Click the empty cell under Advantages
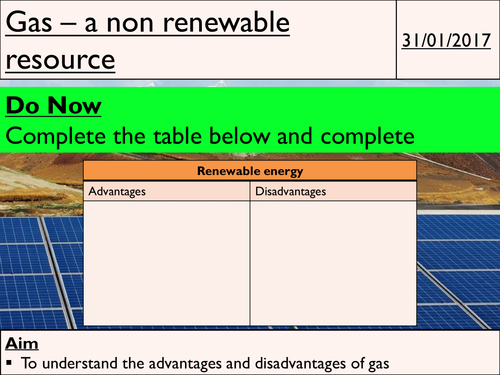 [x=167, y=263]
